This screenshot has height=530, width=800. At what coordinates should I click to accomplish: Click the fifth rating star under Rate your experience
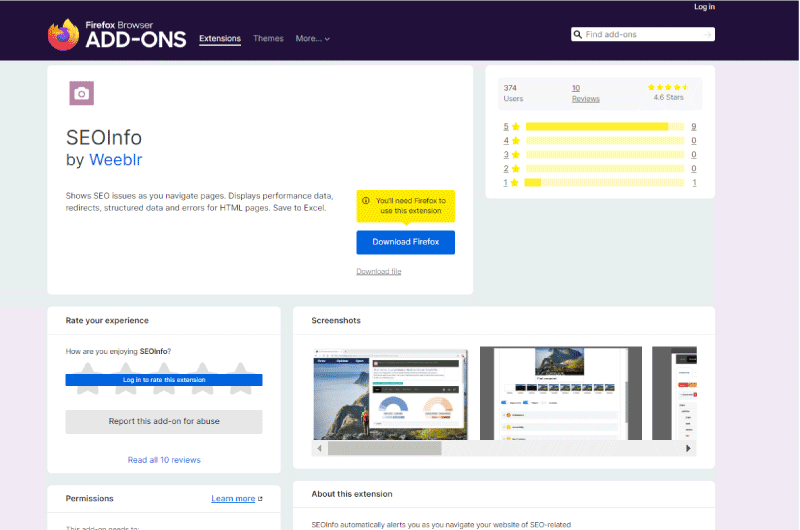[x=240, y=378]
